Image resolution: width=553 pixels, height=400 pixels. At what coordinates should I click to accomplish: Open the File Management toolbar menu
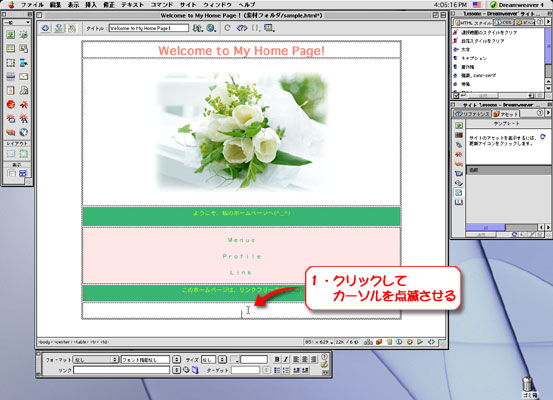198,28
